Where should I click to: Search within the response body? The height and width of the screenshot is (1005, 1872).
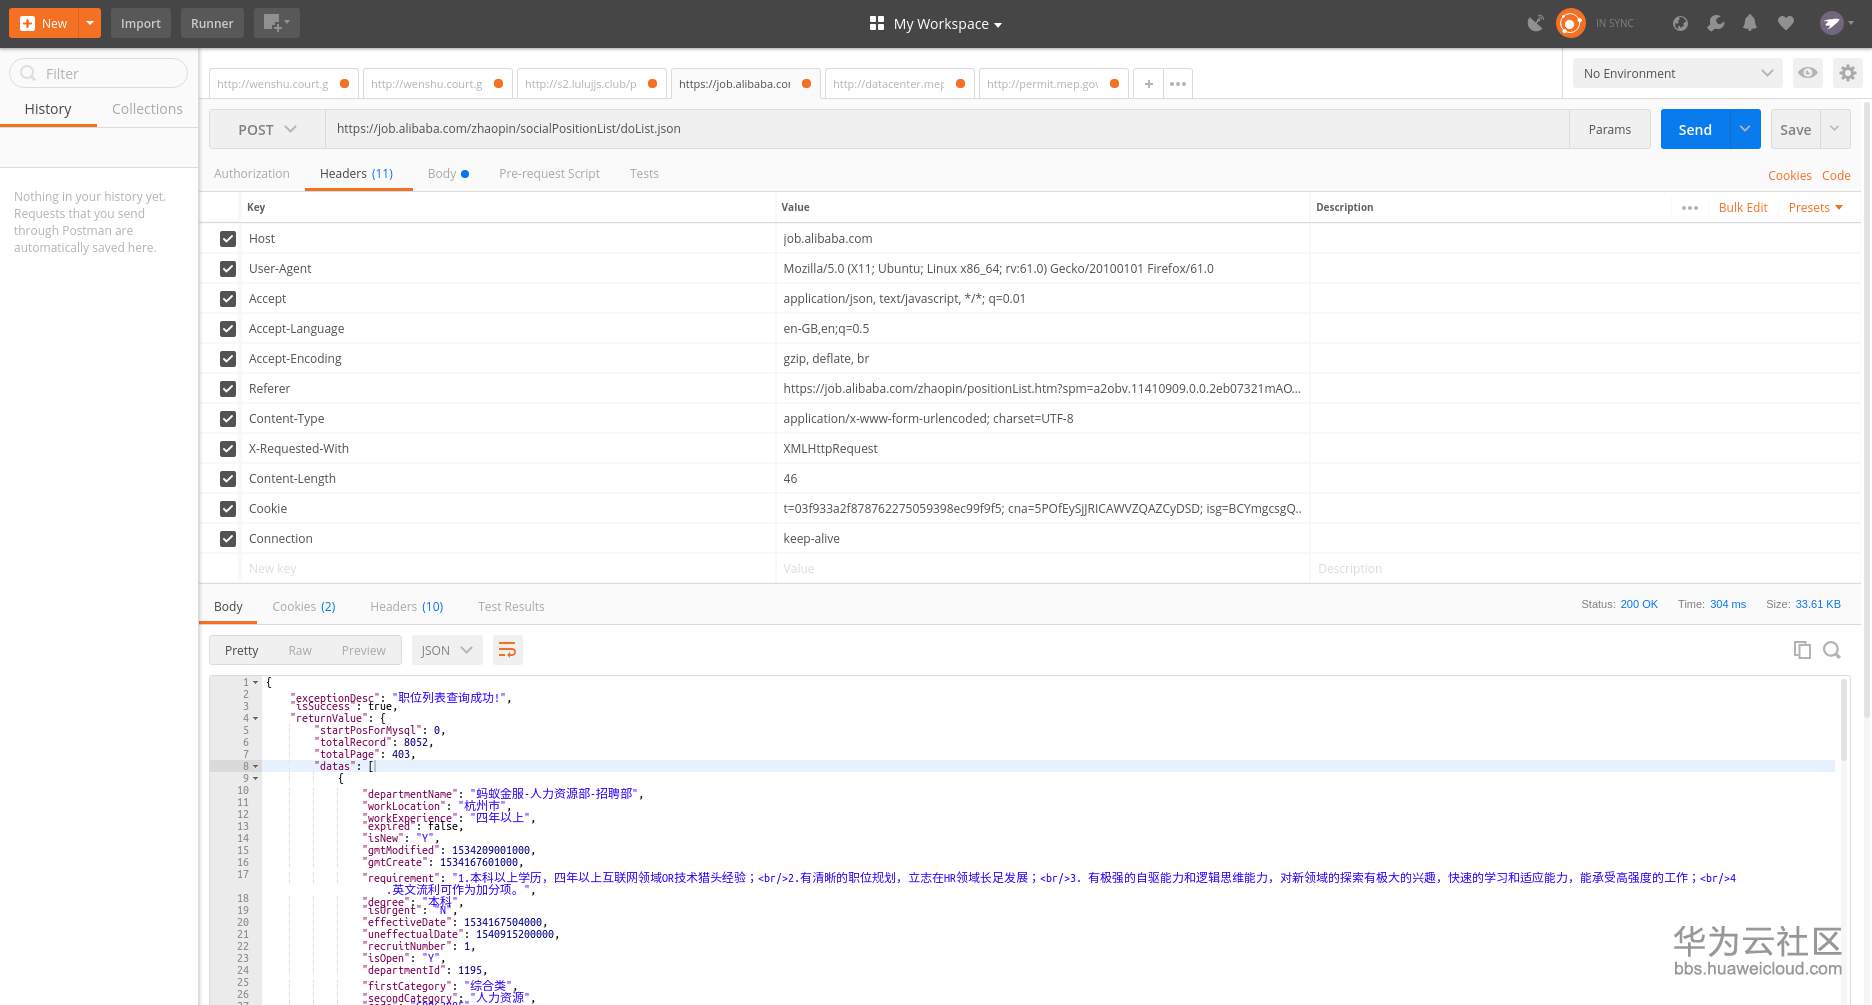pyautogui.click(x=1832, y=650)
